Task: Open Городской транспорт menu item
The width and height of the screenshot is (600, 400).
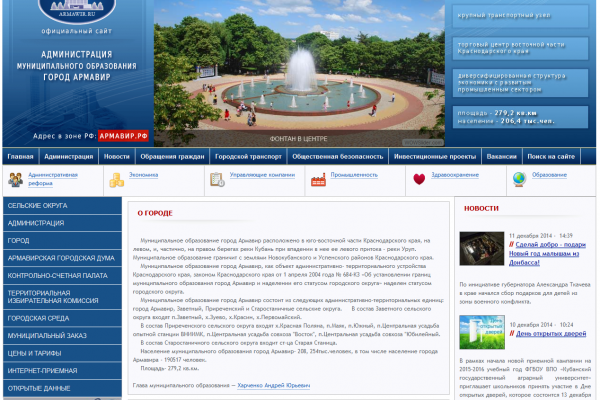Action: click(x=248, y=157)
